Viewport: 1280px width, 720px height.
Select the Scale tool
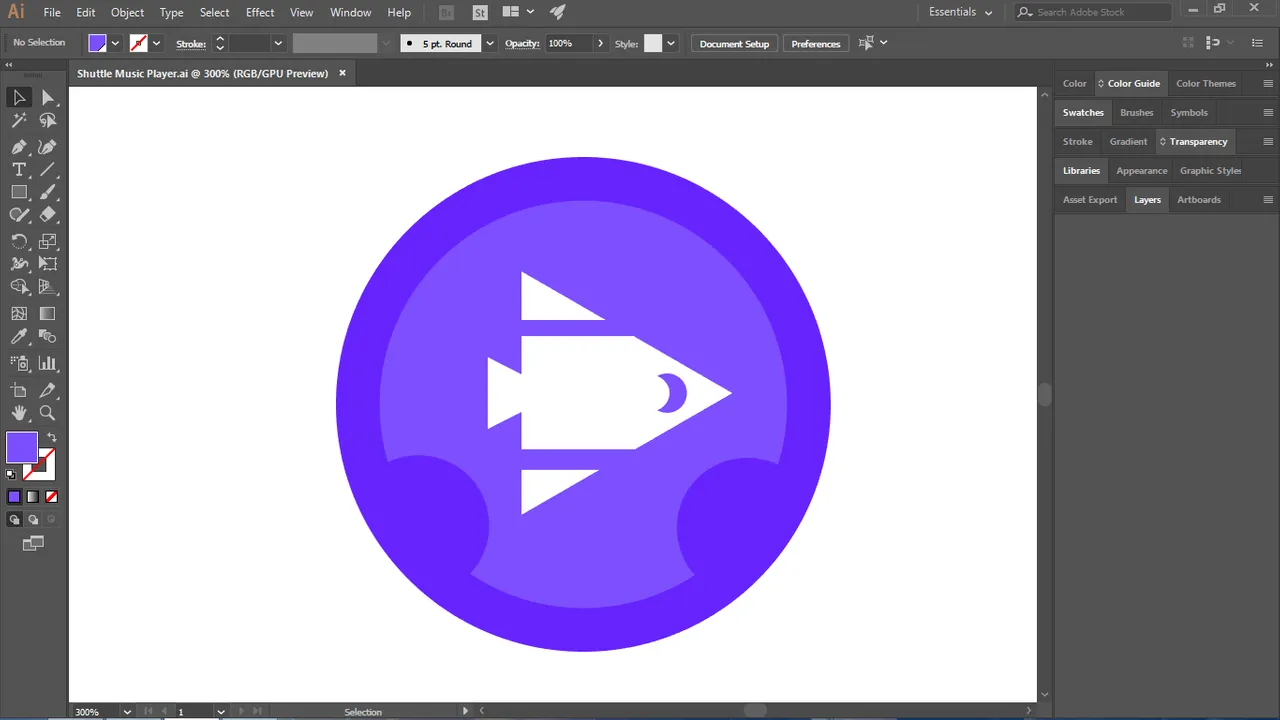(x=47, y=241)
